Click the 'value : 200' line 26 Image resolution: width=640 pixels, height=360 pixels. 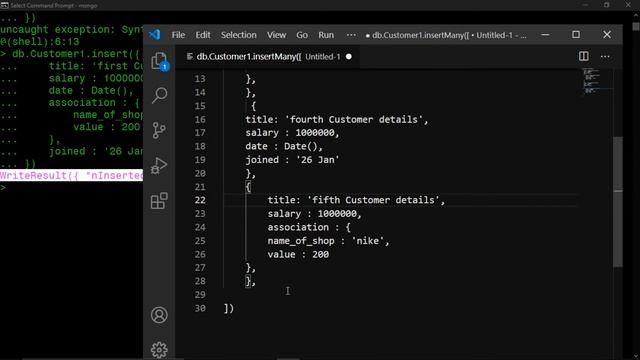tap(298, 254)
